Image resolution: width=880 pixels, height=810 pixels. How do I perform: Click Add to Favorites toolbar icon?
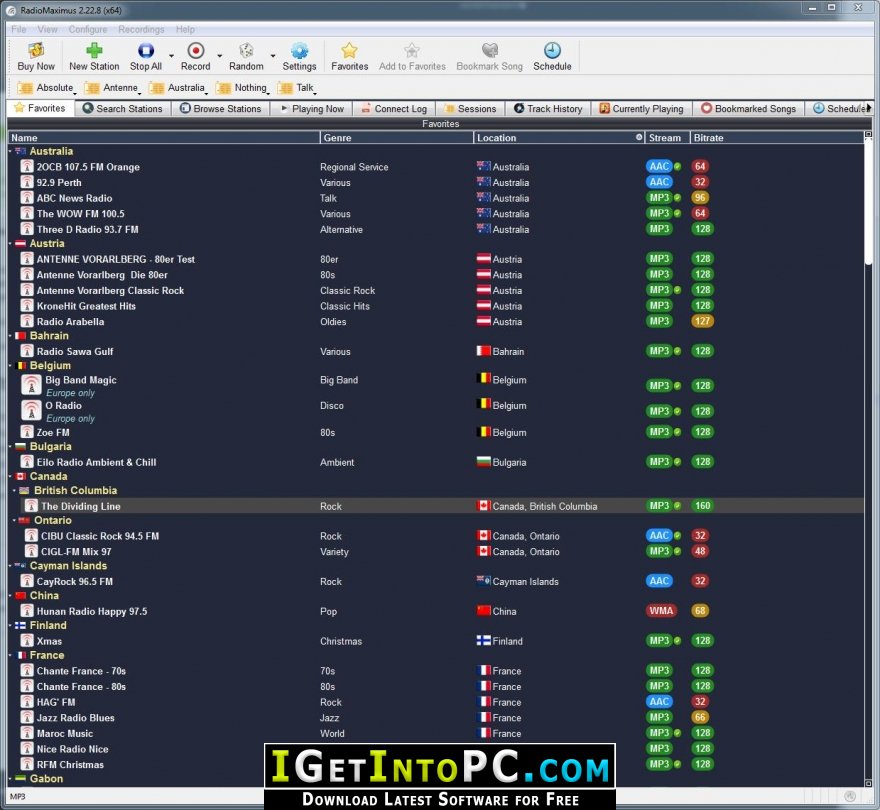(x=412, y=57)
